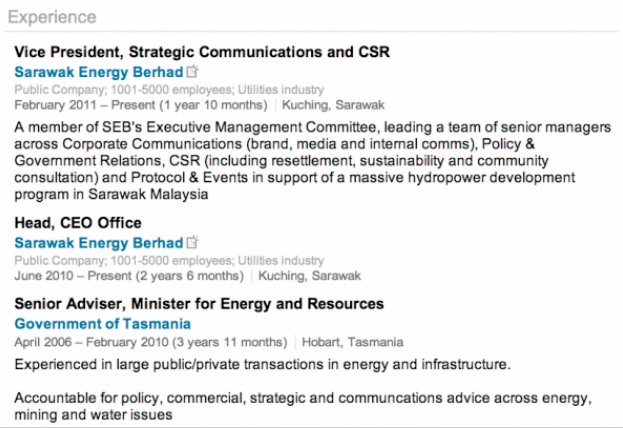Click Public Company details line under Head, CEO Office

(169, 260)
